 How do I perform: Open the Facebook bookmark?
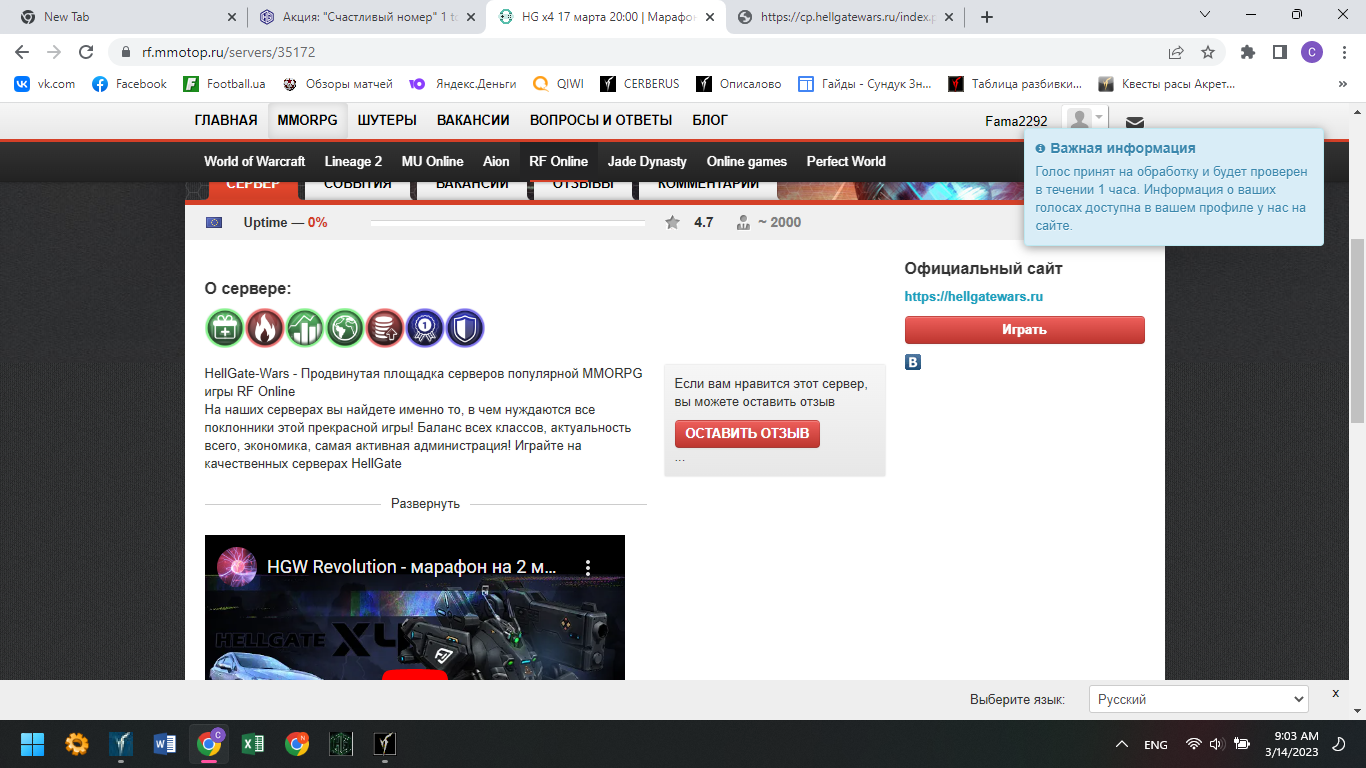(x=129, y=84)
